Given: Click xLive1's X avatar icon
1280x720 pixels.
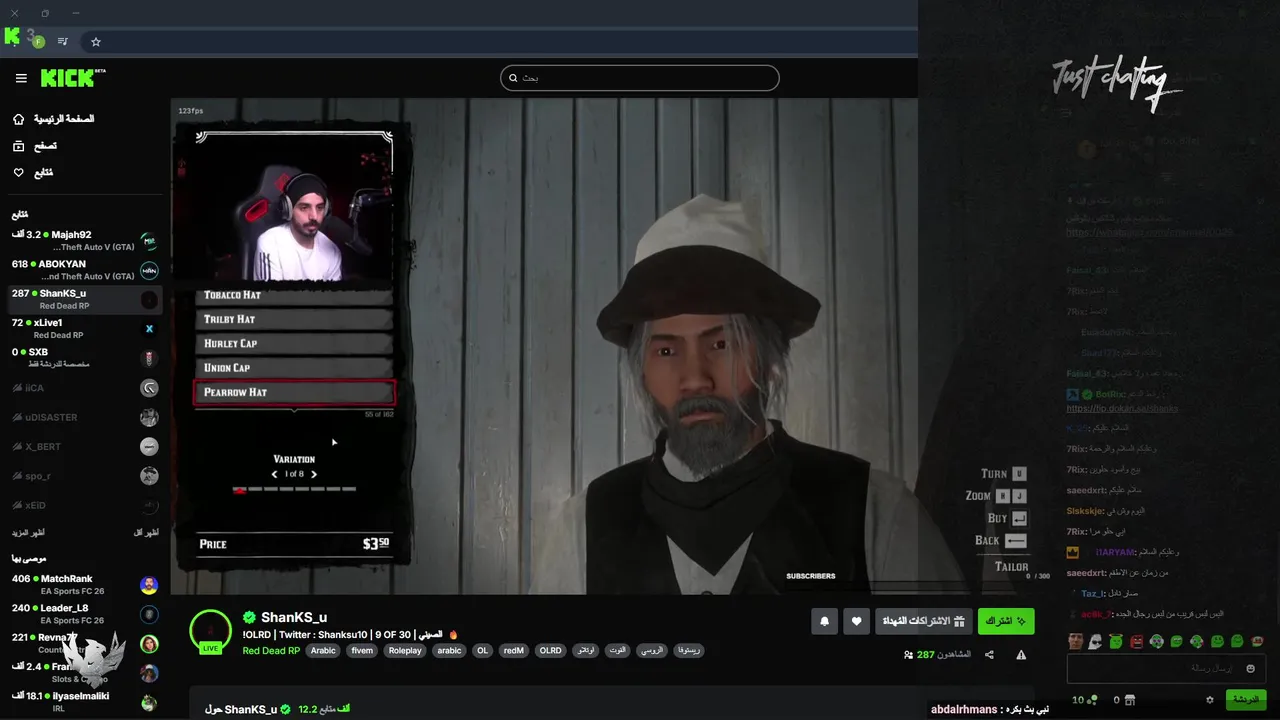Looking at the screenshot, I should point(149,329).
